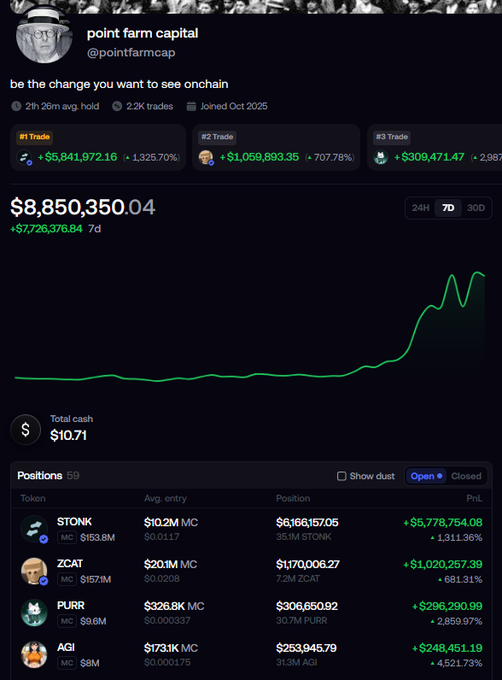Viewport: 502px width, 680px height.
Task: Click the MC badge next to $157.1M
Action: (67, 579)
